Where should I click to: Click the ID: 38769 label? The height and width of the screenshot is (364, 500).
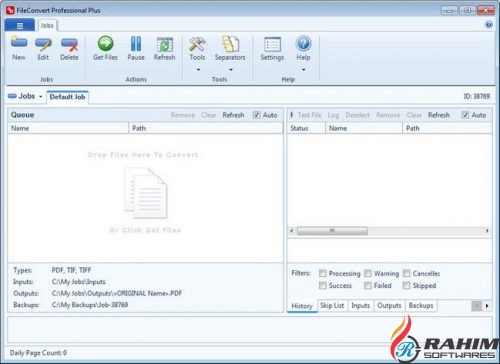[477, 96]
